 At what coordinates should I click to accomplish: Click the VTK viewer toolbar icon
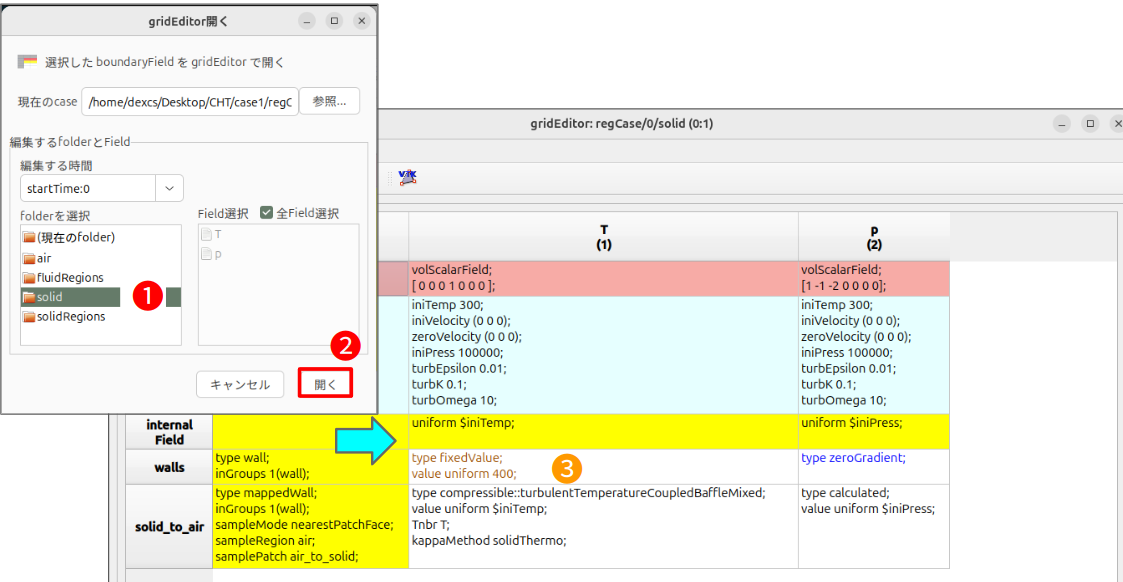point(407,177)
